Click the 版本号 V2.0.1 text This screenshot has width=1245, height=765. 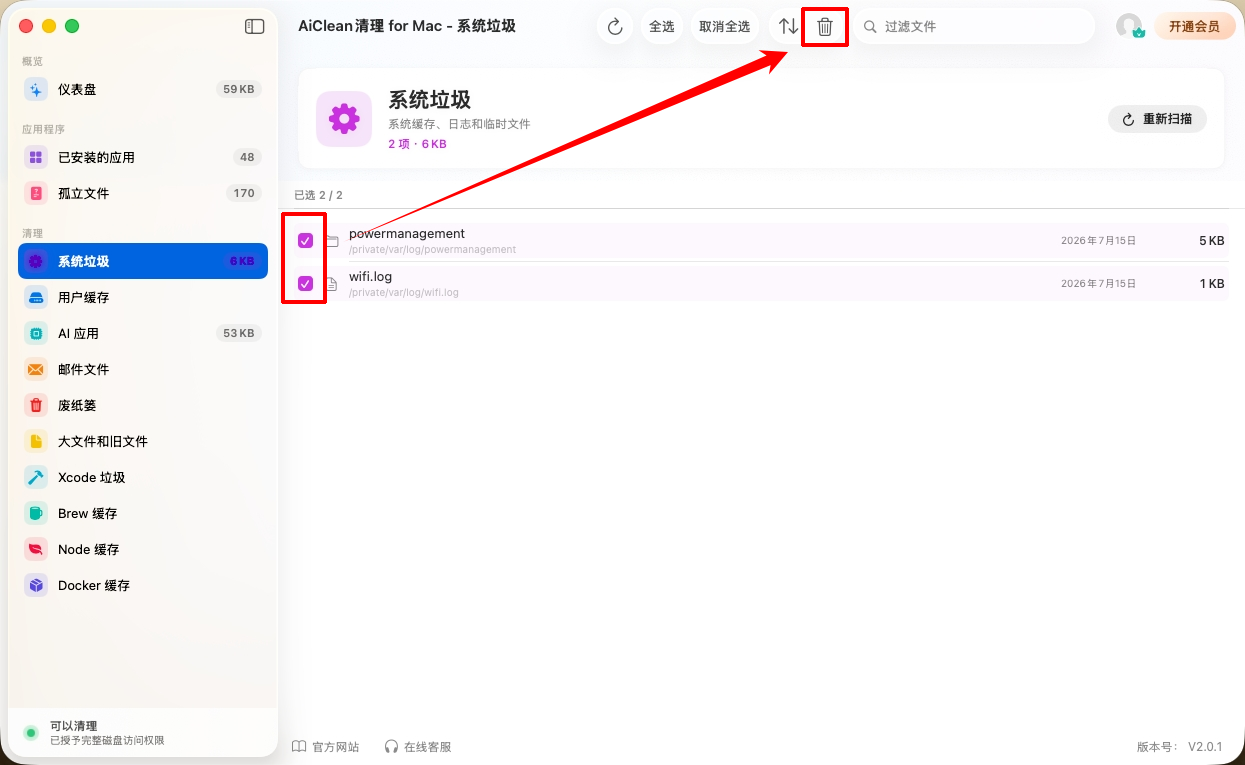pos(1180,747)
